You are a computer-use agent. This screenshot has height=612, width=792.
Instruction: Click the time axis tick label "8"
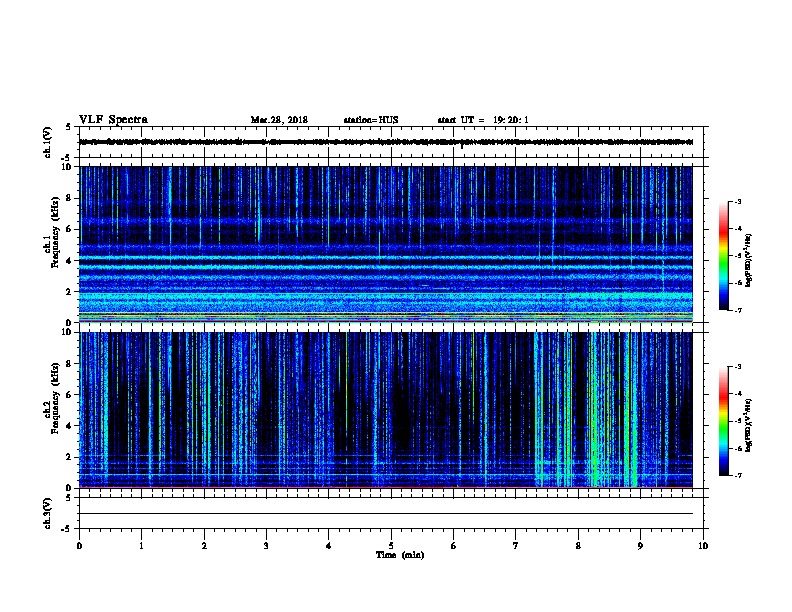[578, 545]
